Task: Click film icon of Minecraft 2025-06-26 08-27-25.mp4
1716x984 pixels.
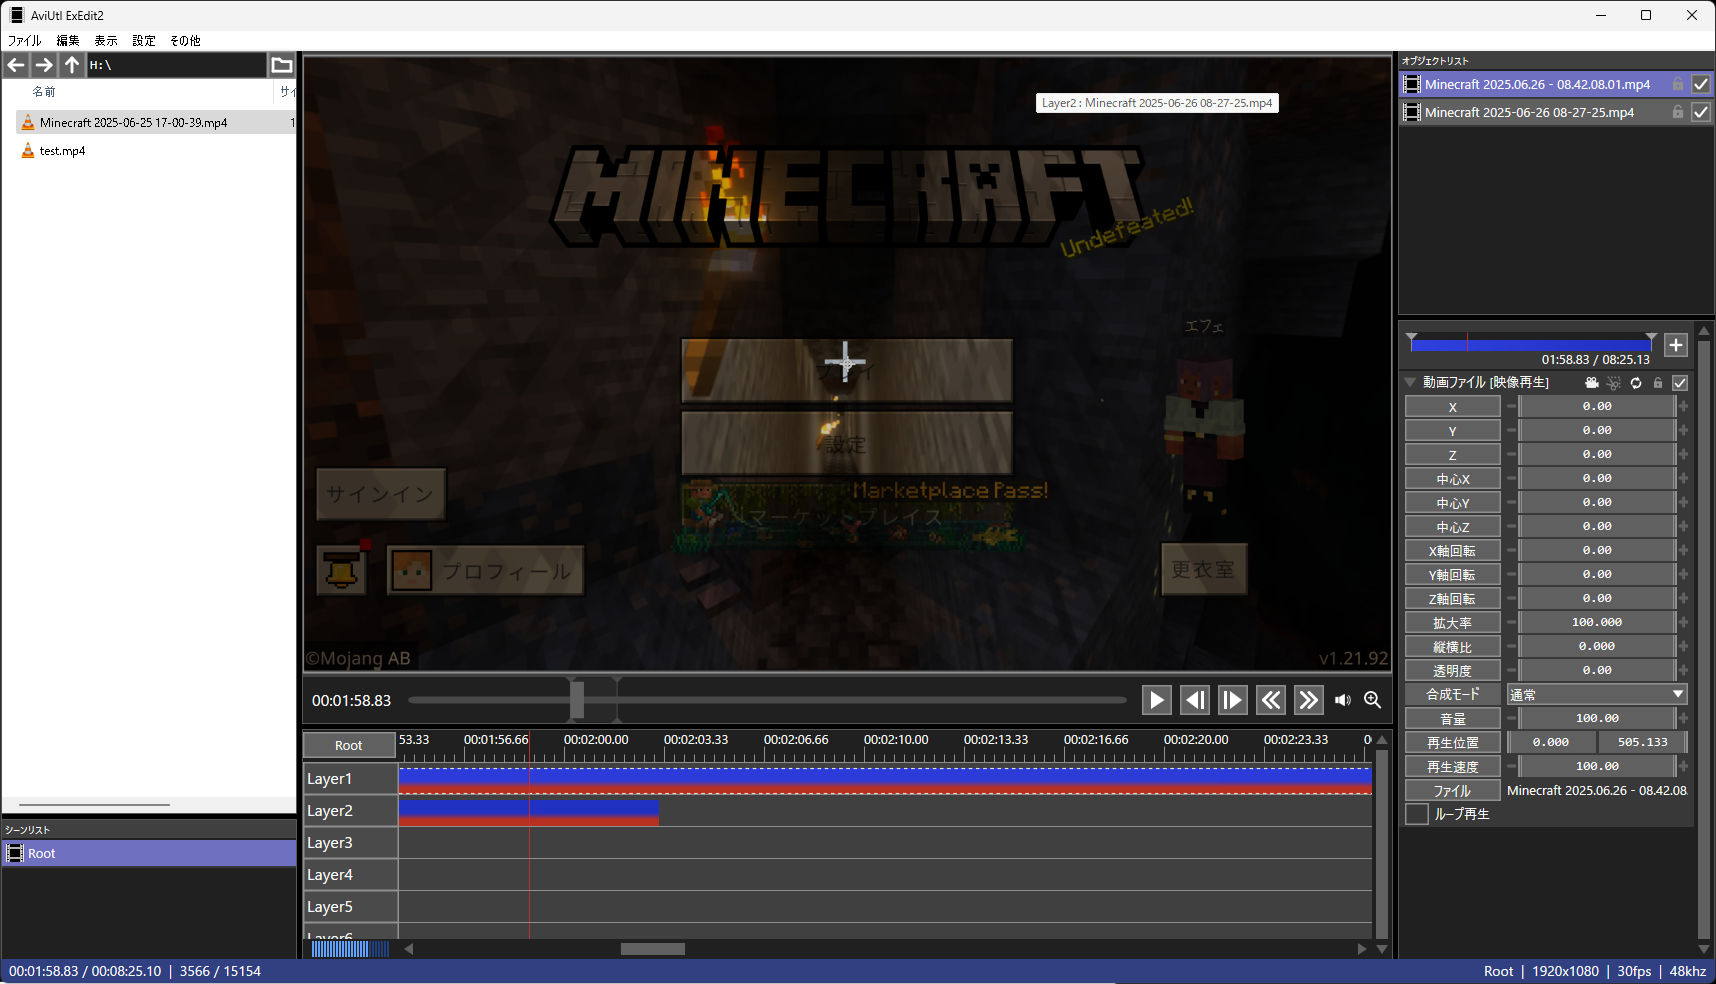Action: (1412, 113)
